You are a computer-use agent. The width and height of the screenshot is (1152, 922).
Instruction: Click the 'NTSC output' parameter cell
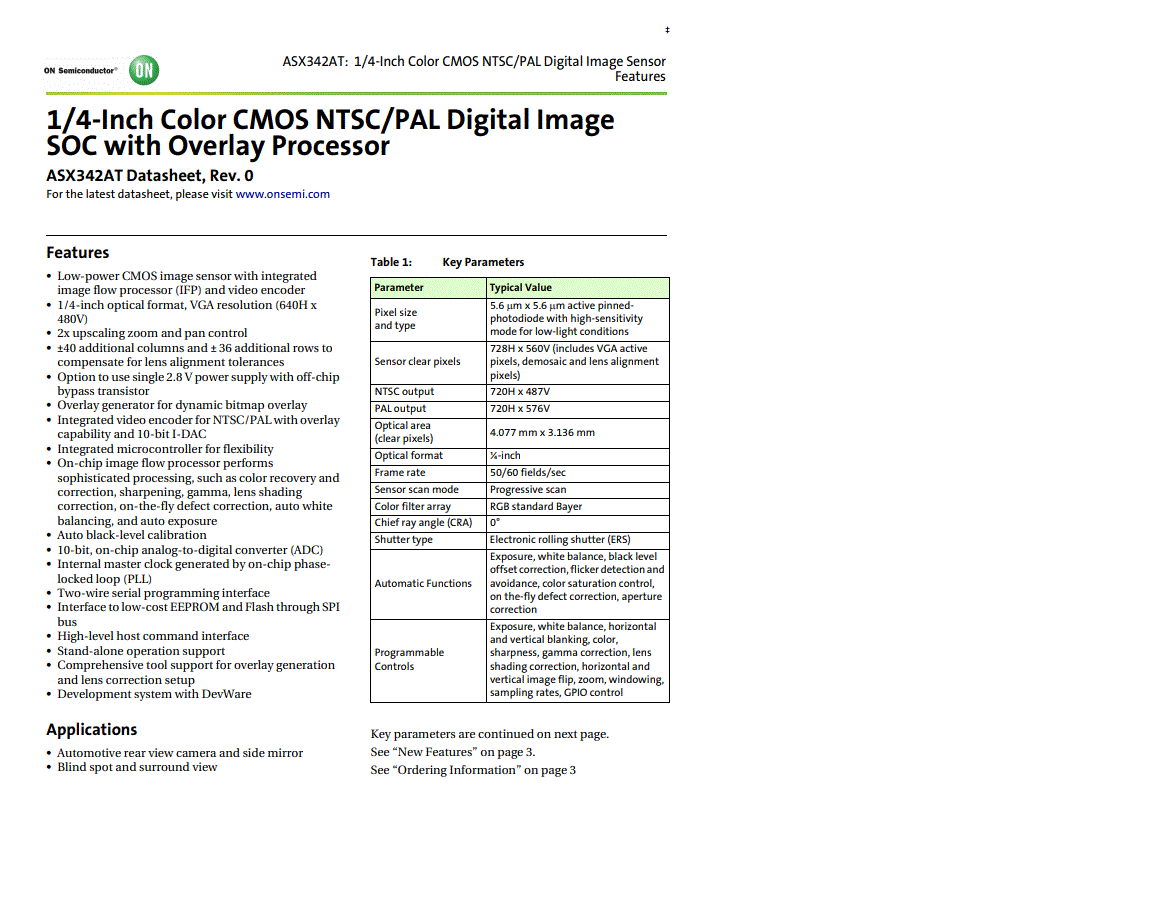pyautogui.click(x=428, y=392)
